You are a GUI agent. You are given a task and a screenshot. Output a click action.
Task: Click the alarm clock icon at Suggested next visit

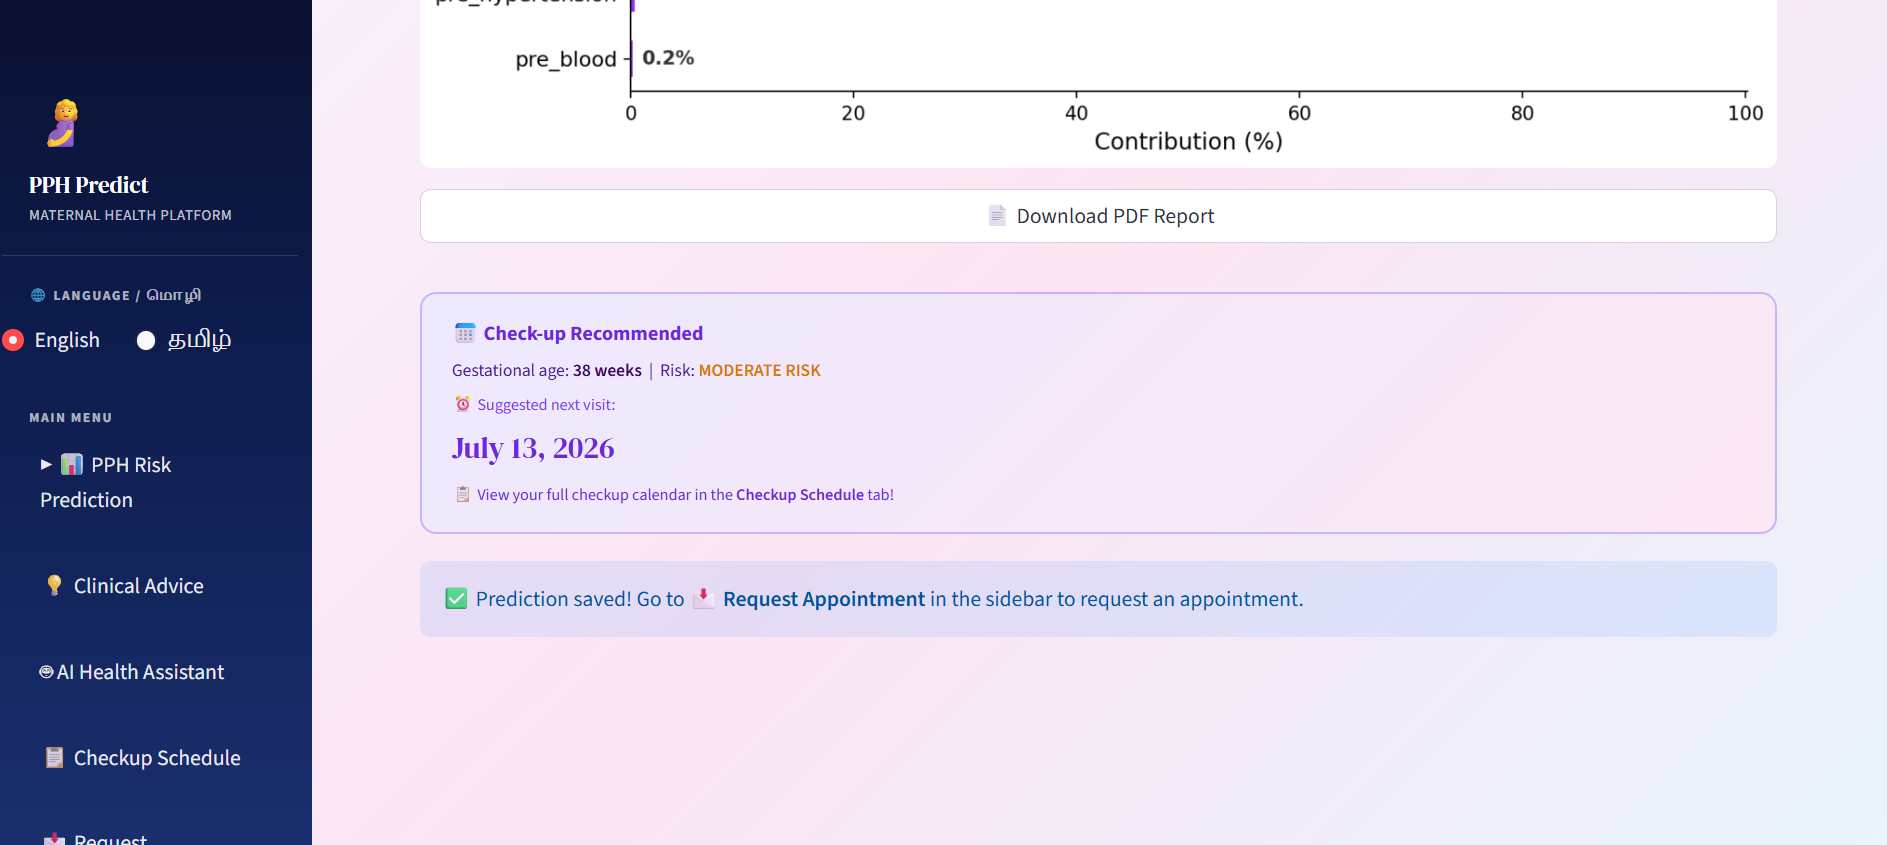(463, 404)
